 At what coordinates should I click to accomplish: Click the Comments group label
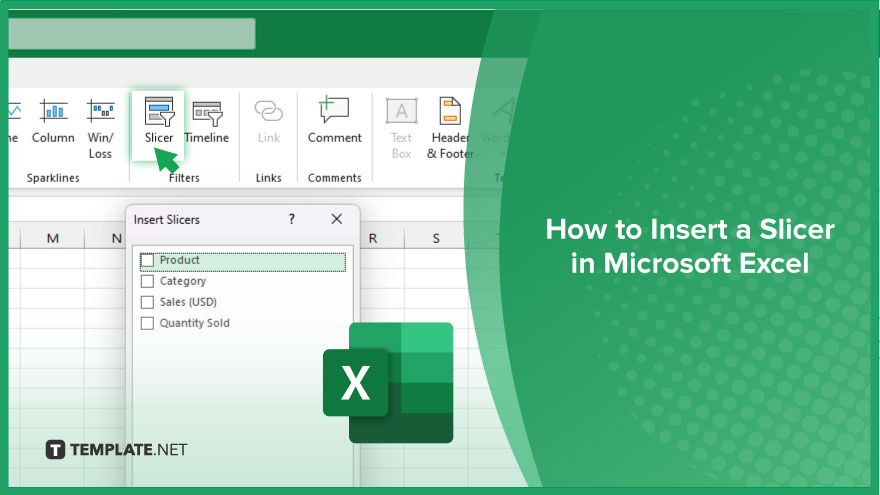click(334, 178)
